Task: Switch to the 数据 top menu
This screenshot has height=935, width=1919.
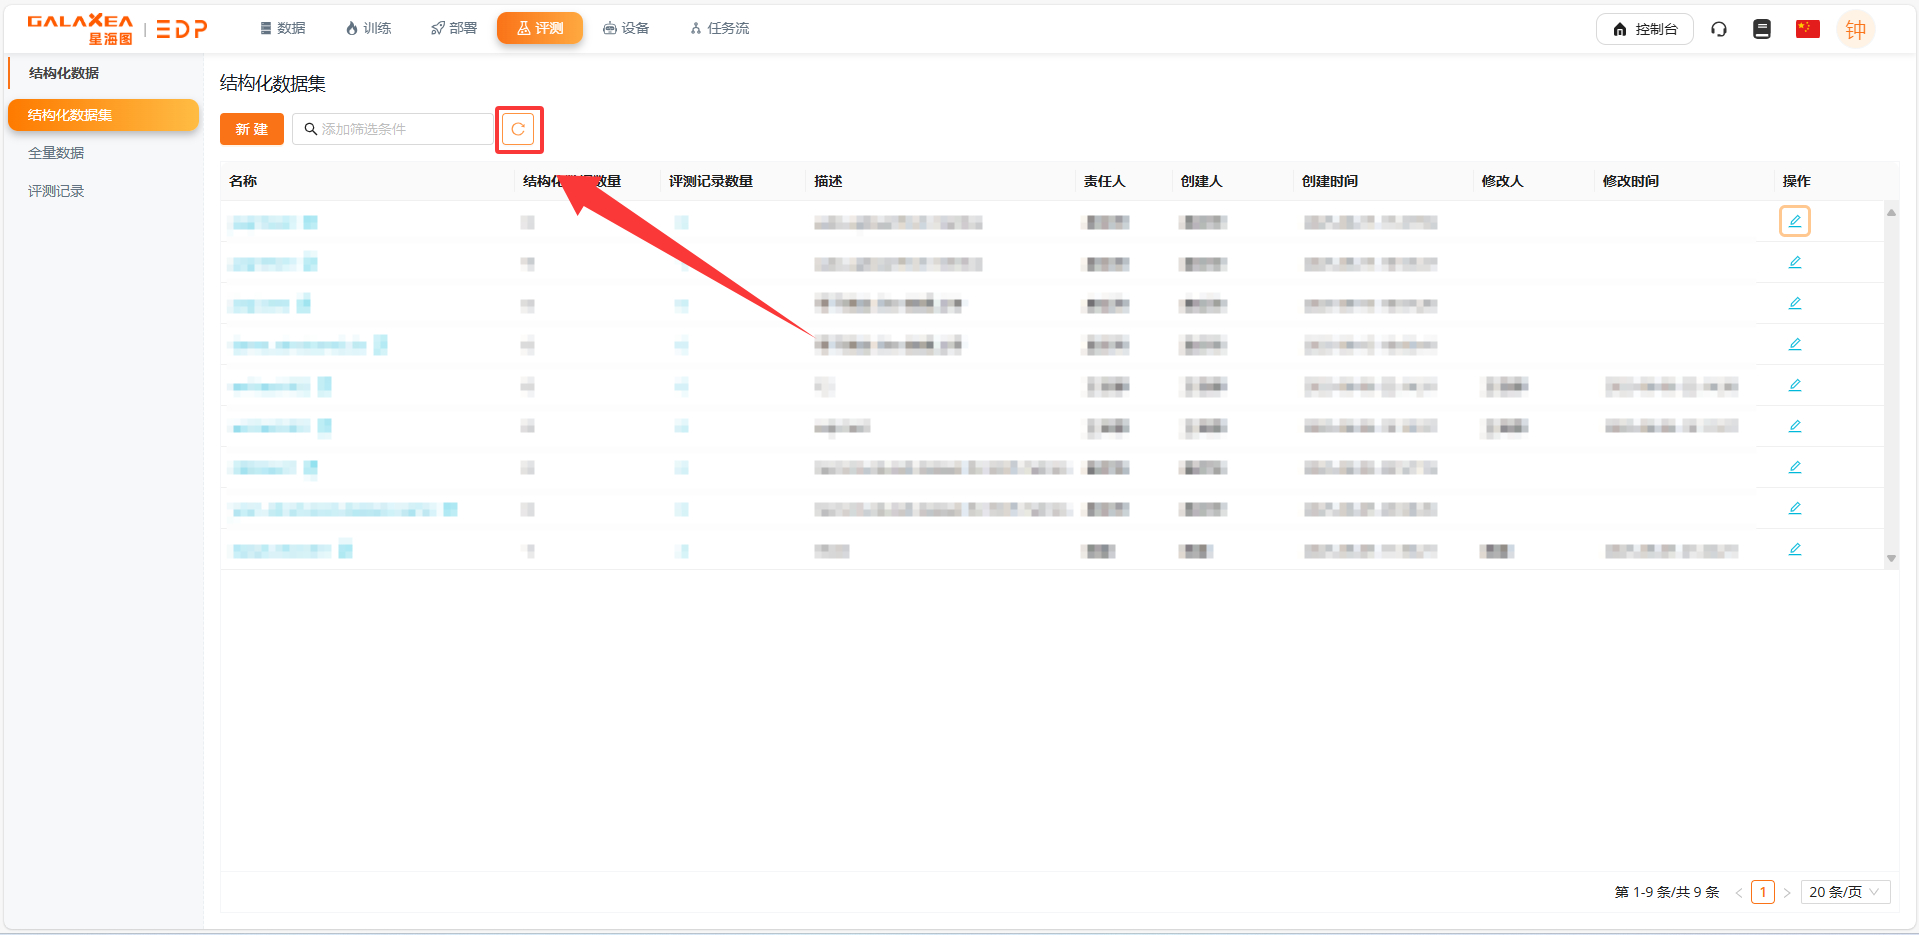Action: point(282,28)
